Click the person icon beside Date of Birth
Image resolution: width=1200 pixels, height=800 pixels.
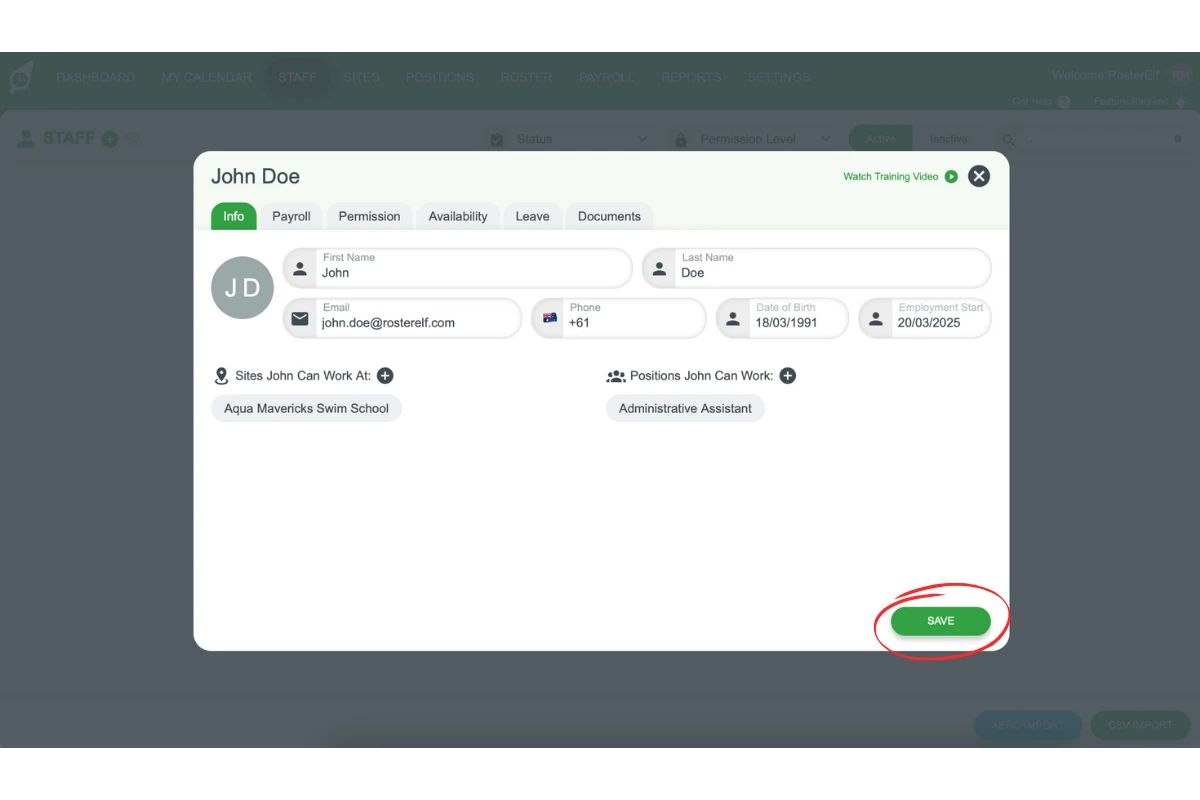[x=733, y=319]
